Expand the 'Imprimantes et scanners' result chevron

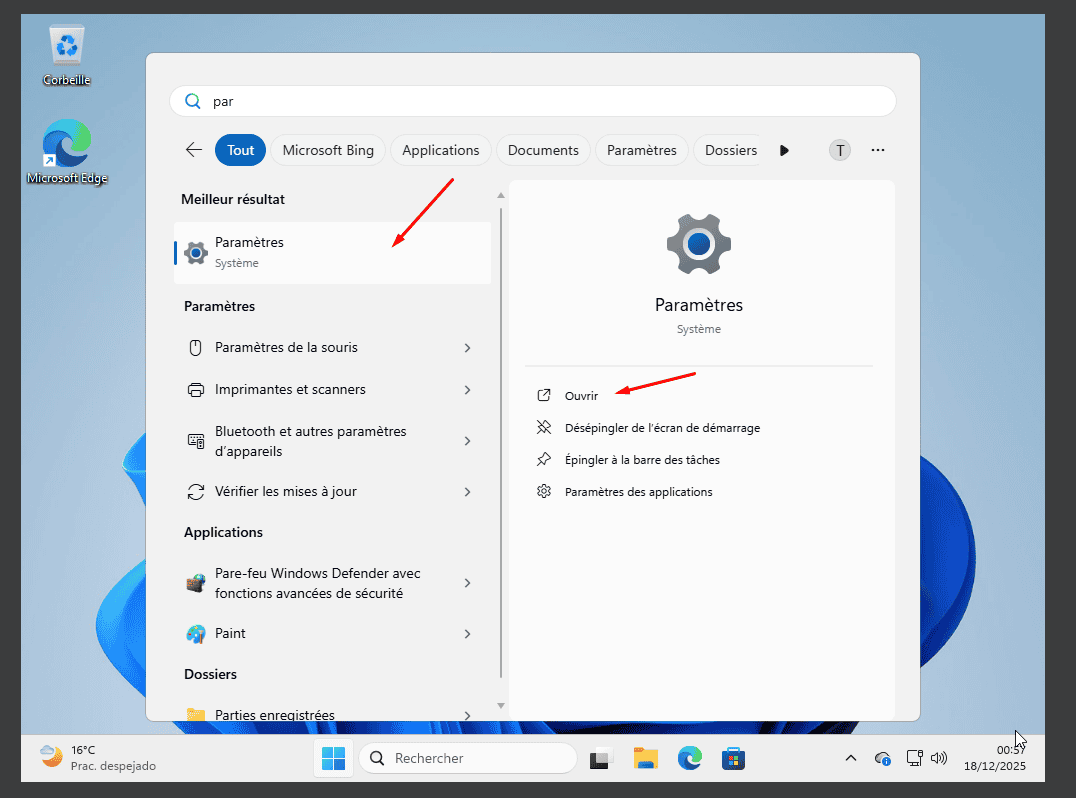click(x=467, y=390)
